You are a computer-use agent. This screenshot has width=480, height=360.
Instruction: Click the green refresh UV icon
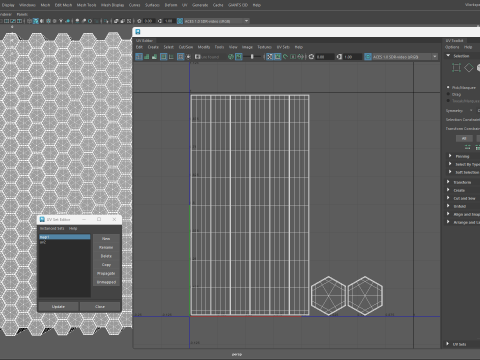[x=285, y=57]
